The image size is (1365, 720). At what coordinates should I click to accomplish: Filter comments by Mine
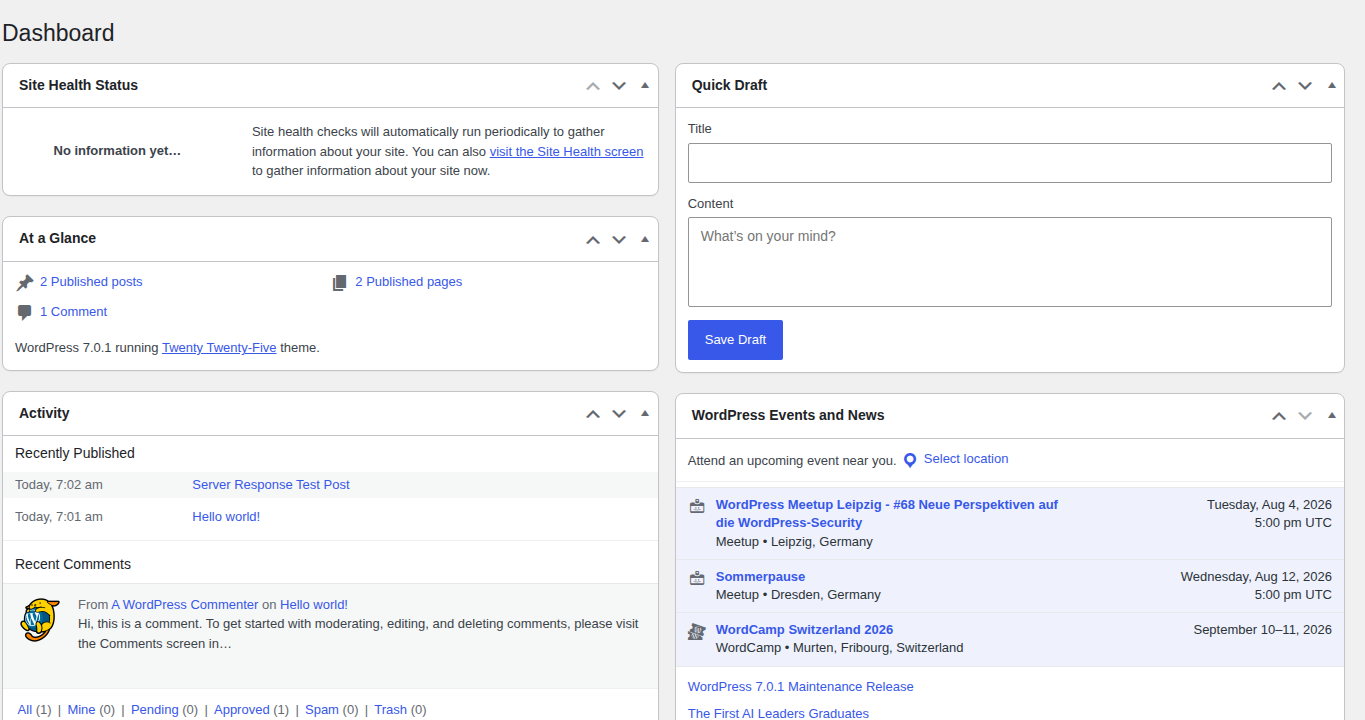pos(82,710)
